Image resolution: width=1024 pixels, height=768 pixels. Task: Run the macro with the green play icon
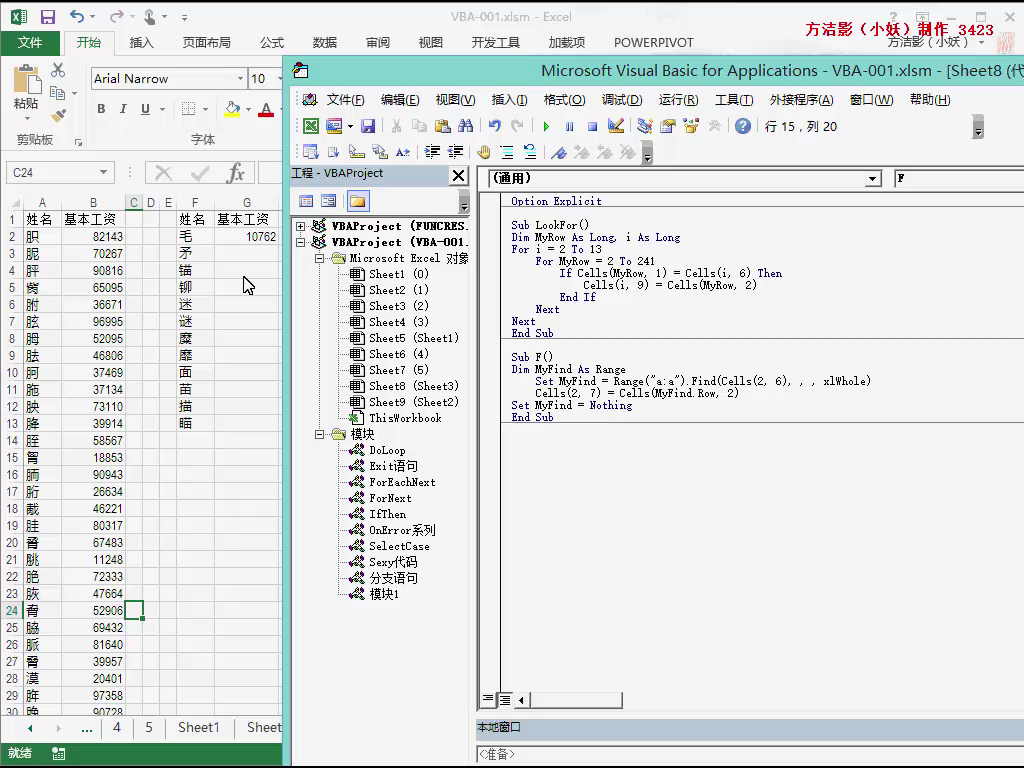[x=546, y=127]
